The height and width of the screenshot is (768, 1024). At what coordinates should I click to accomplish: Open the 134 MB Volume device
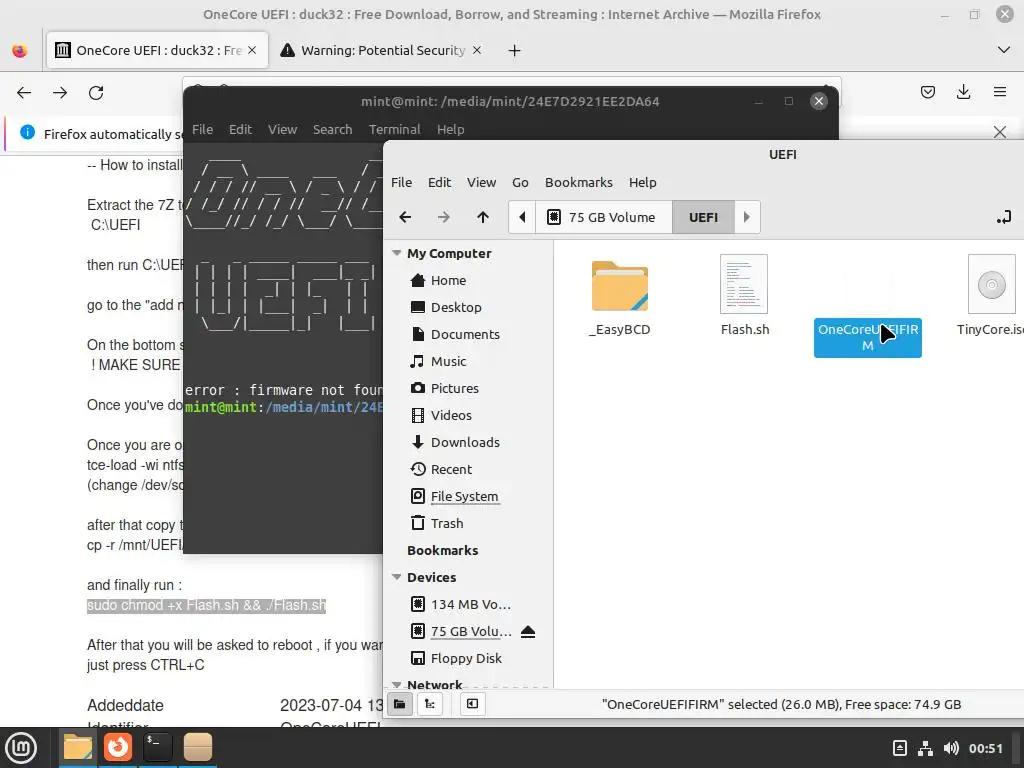[470, 604]
